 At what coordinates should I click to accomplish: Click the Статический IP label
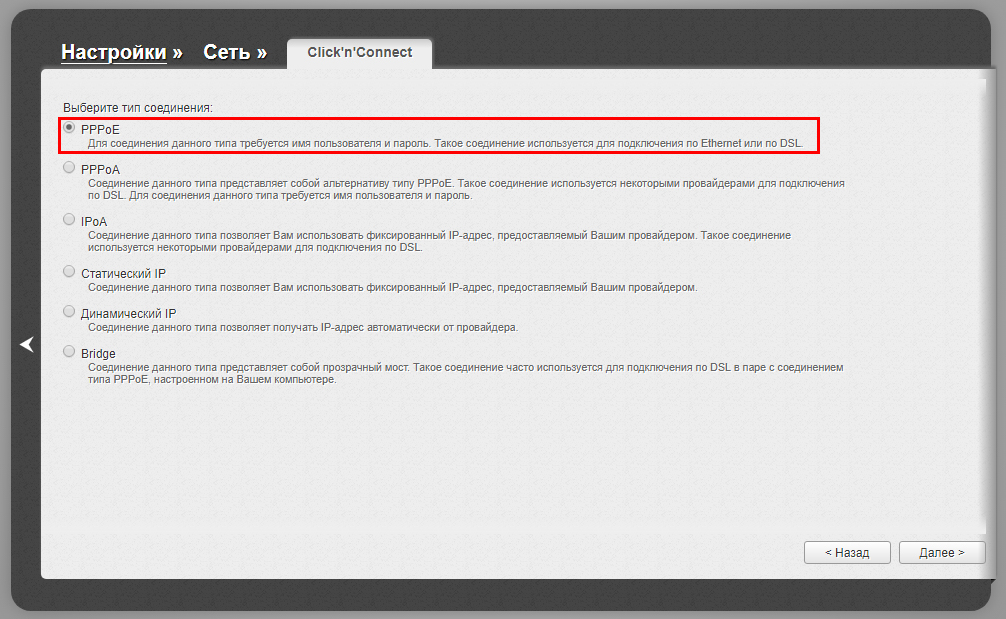pyautogui.click(x=123, y=273)
